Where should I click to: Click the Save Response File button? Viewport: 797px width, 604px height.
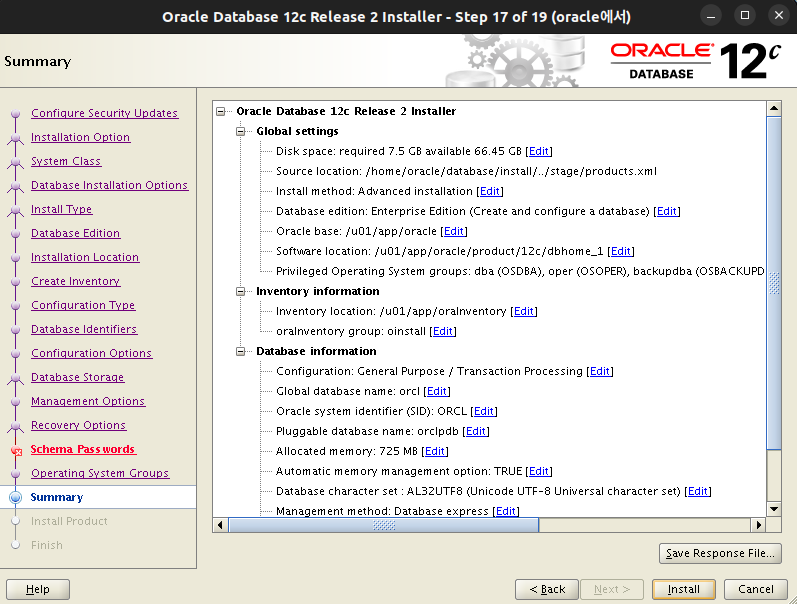(720, 553)
